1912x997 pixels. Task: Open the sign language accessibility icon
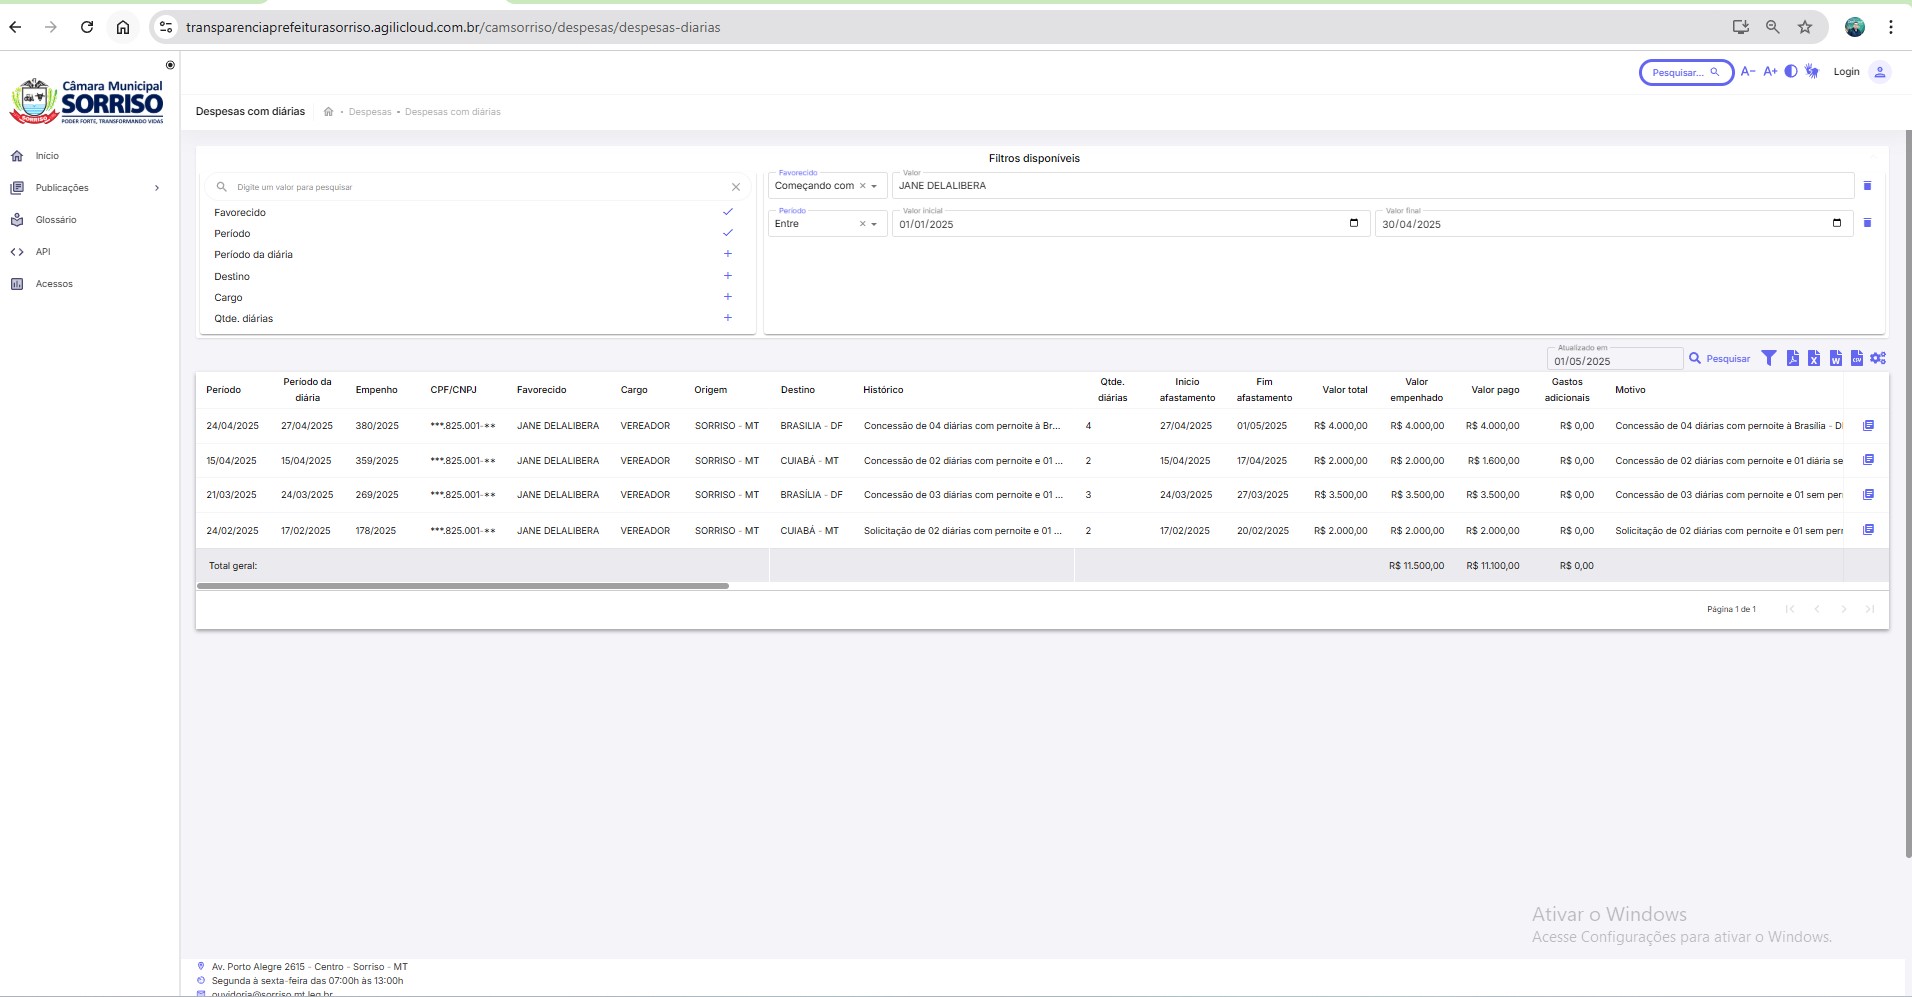pyautogui.click(x=1812, y=72)
